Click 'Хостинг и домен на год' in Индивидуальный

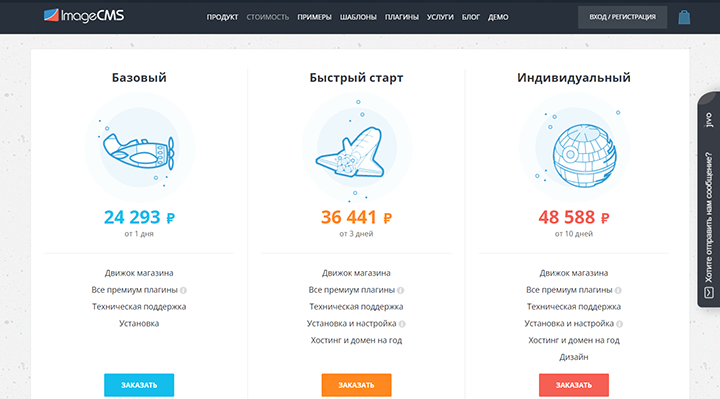(x=574, y=340)
